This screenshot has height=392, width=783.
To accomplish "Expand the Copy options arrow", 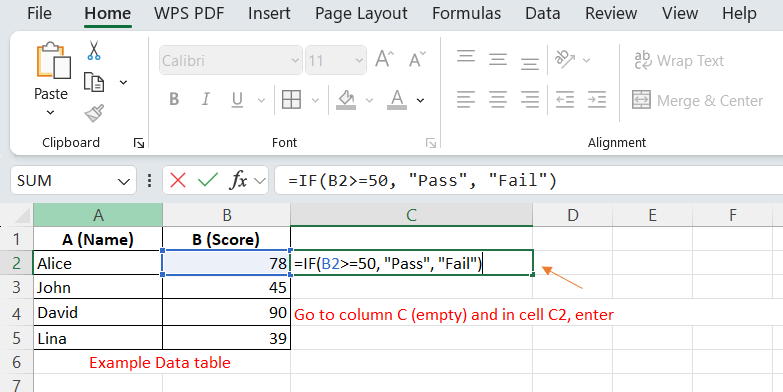I will point(123,82).
